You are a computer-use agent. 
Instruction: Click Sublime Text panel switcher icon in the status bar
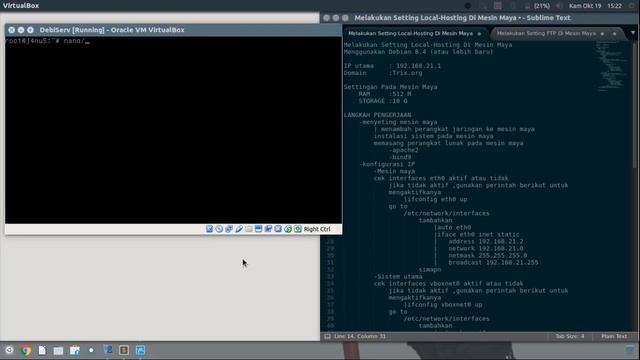(327, 336)
